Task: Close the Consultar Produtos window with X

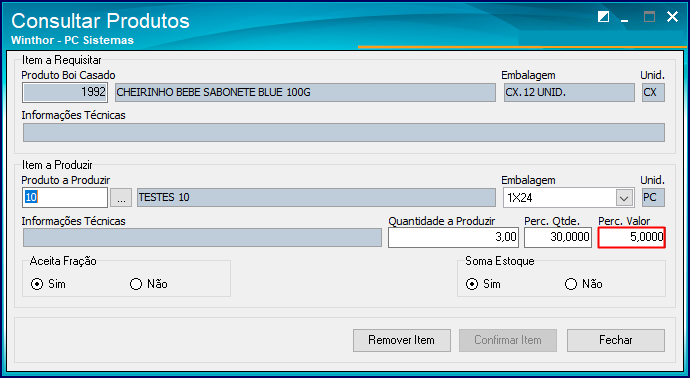Action: [x=672, y=17]
